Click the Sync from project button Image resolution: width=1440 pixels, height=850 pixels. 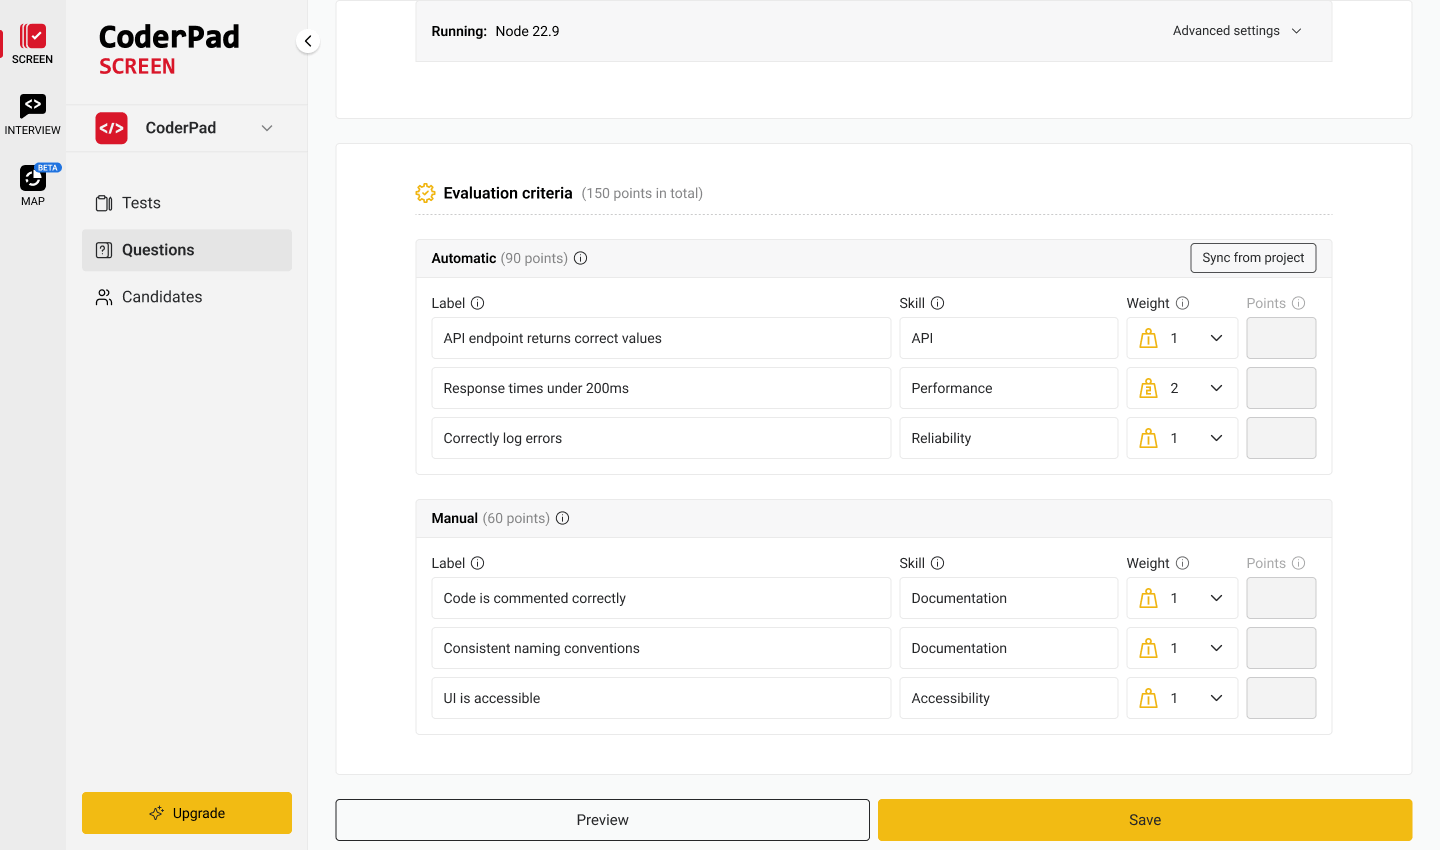1253,258
